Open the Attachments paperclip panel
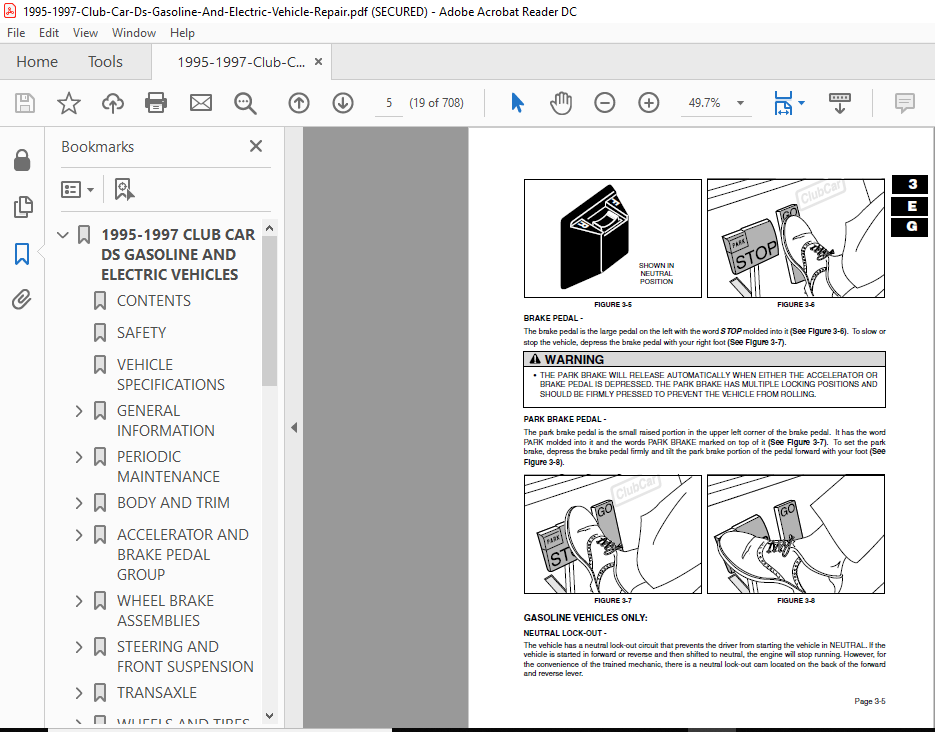The height and width of the screenshot is (732, 935). (x=22, y=299)
